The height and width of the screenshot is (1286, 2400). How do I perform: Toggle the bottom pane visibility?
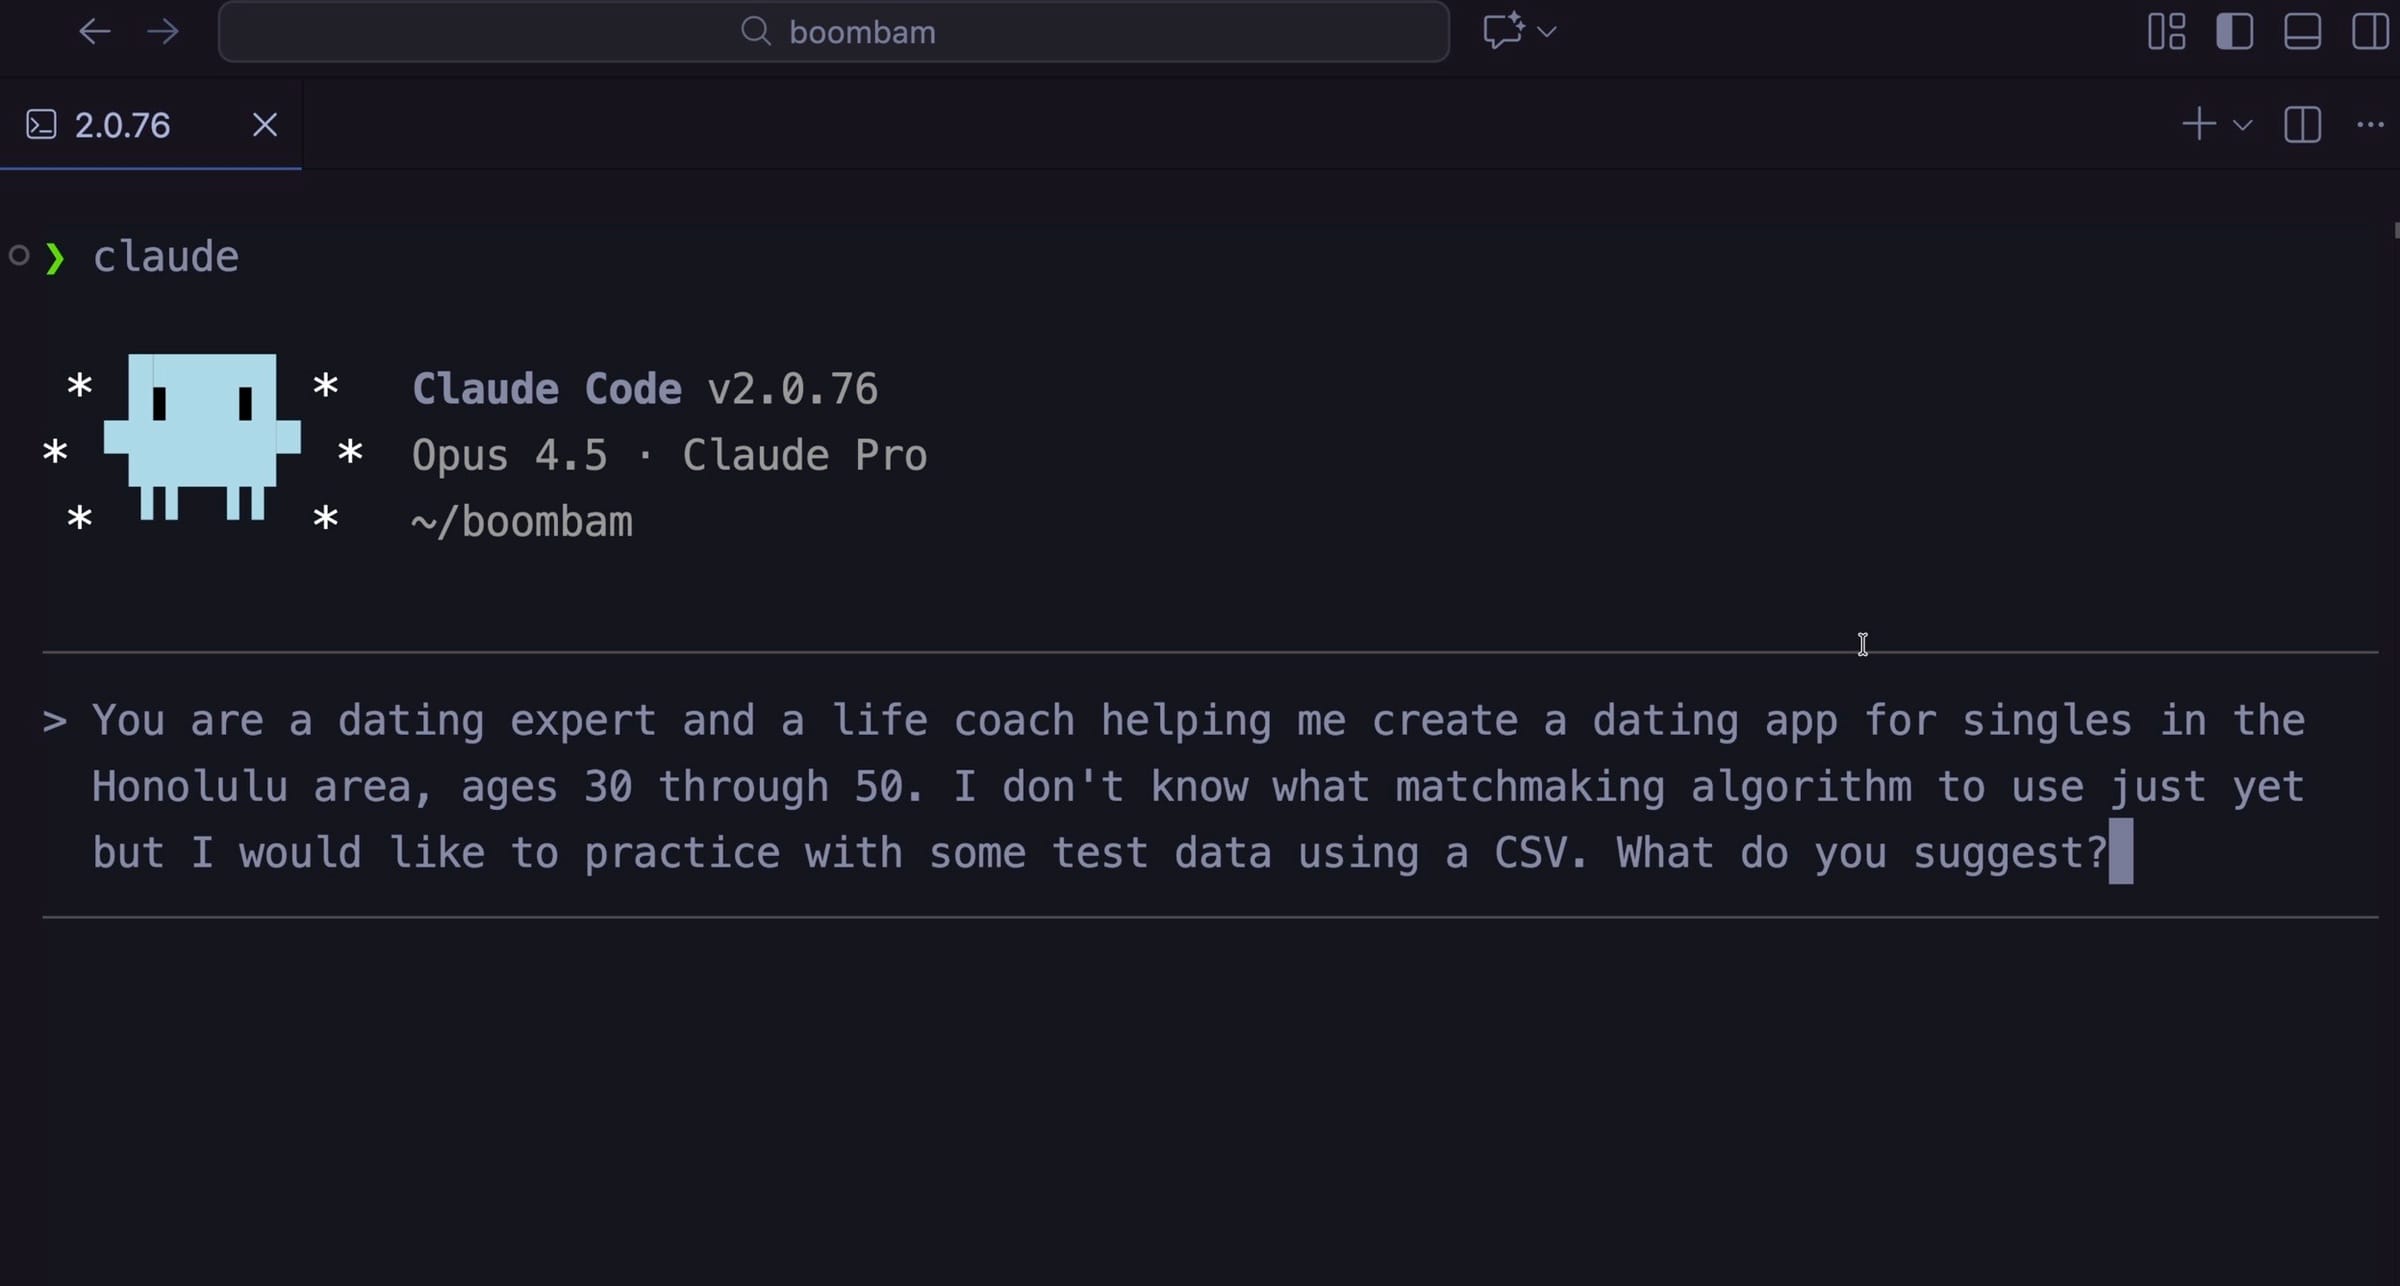tap(2302, 31)
